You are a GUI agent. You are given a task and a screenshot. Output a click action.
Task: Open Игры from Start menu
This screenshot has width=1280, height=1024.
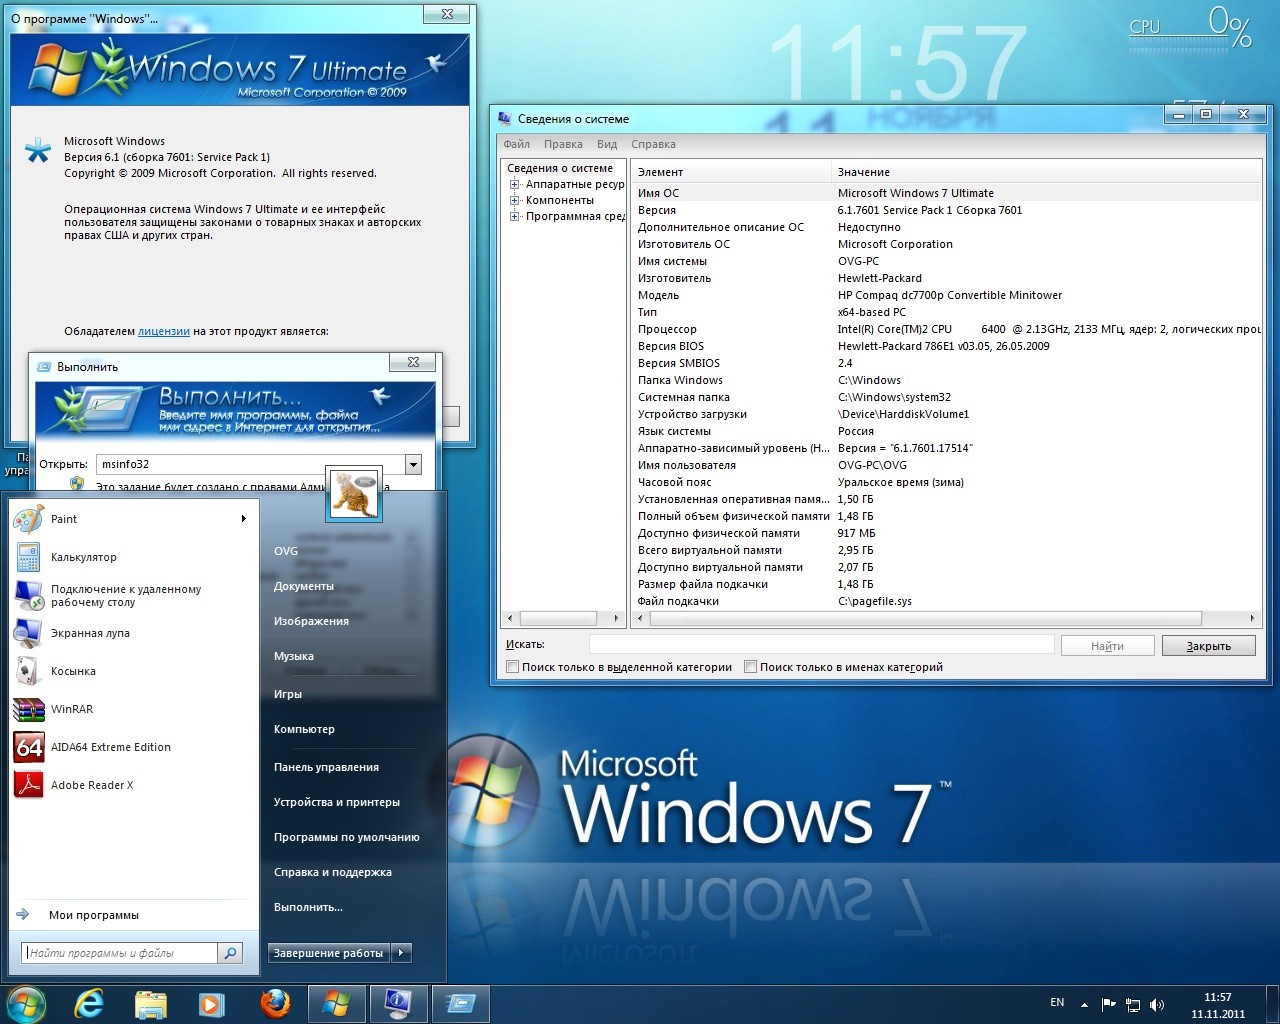[288, 694]
